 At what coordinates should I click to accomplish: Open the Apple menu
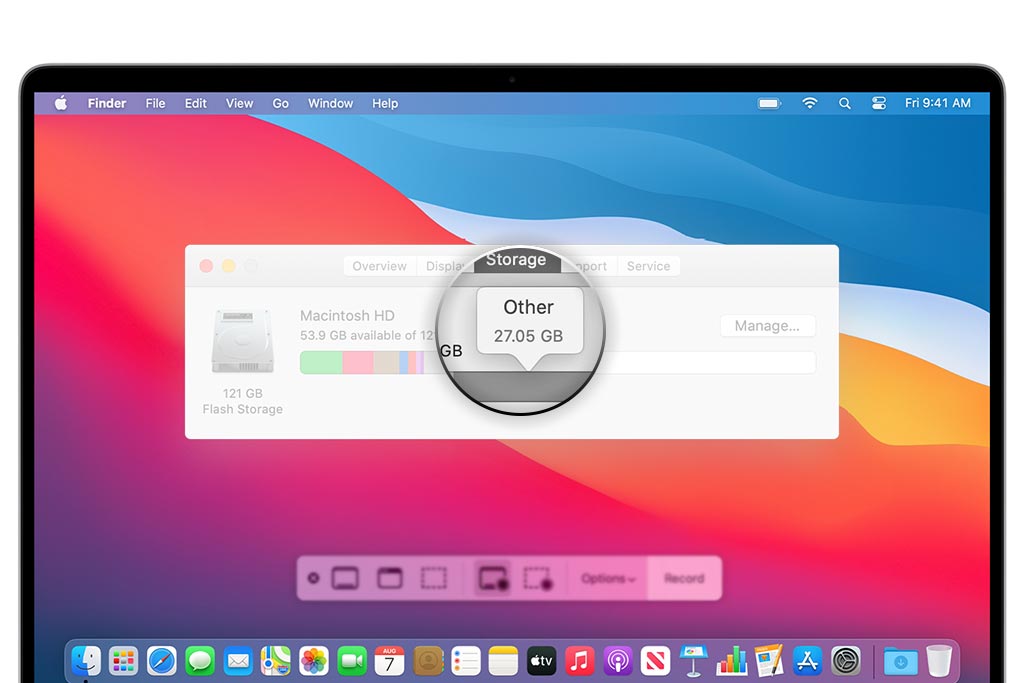(x=61, y=103)
